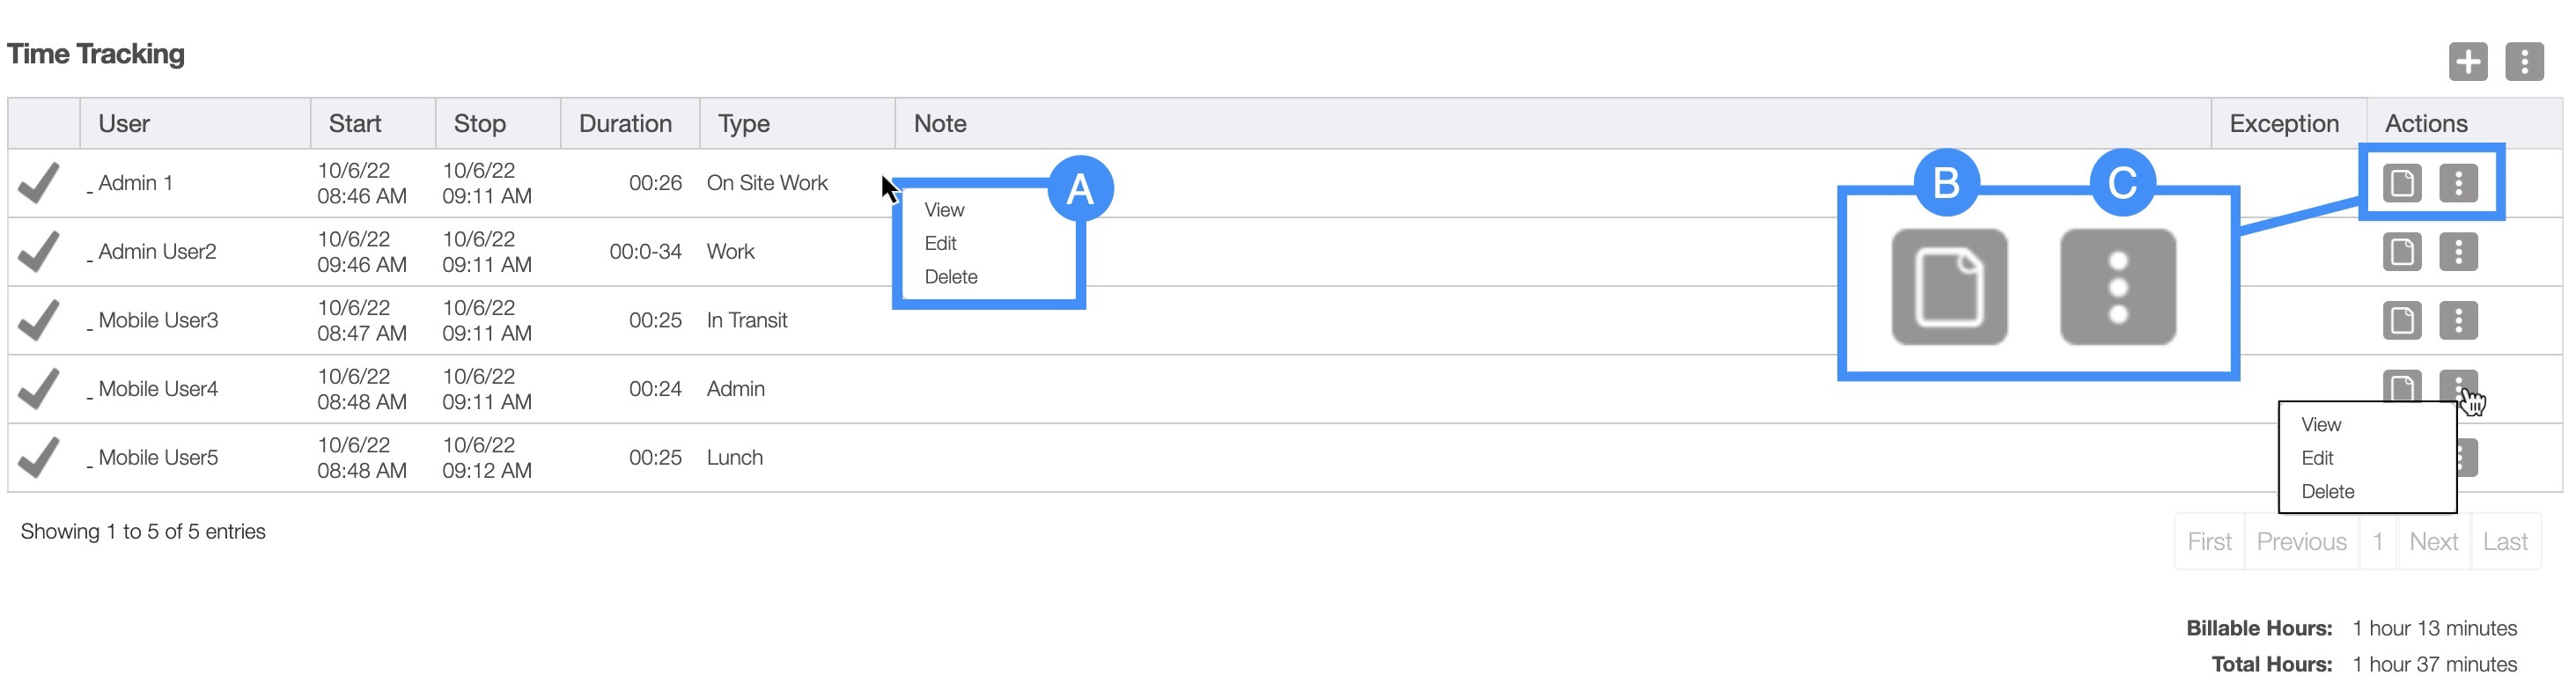Go to the Next page of entries

[x=2432, y=542]
